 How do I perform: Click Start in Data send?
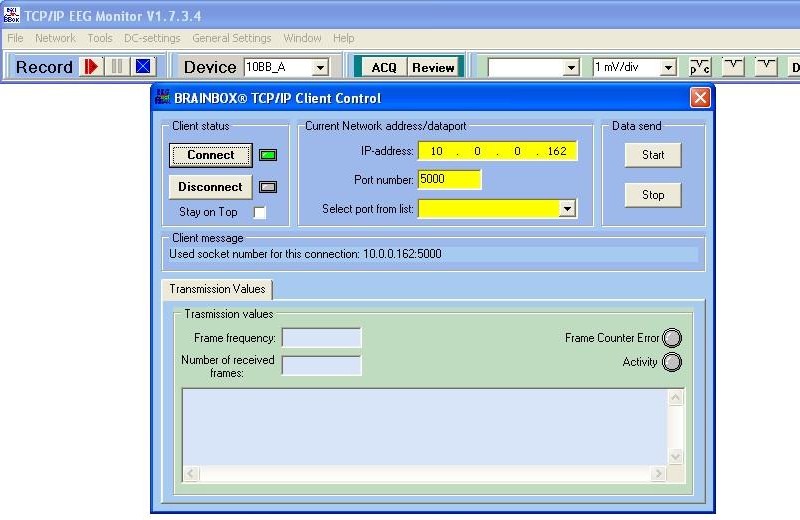653,155
